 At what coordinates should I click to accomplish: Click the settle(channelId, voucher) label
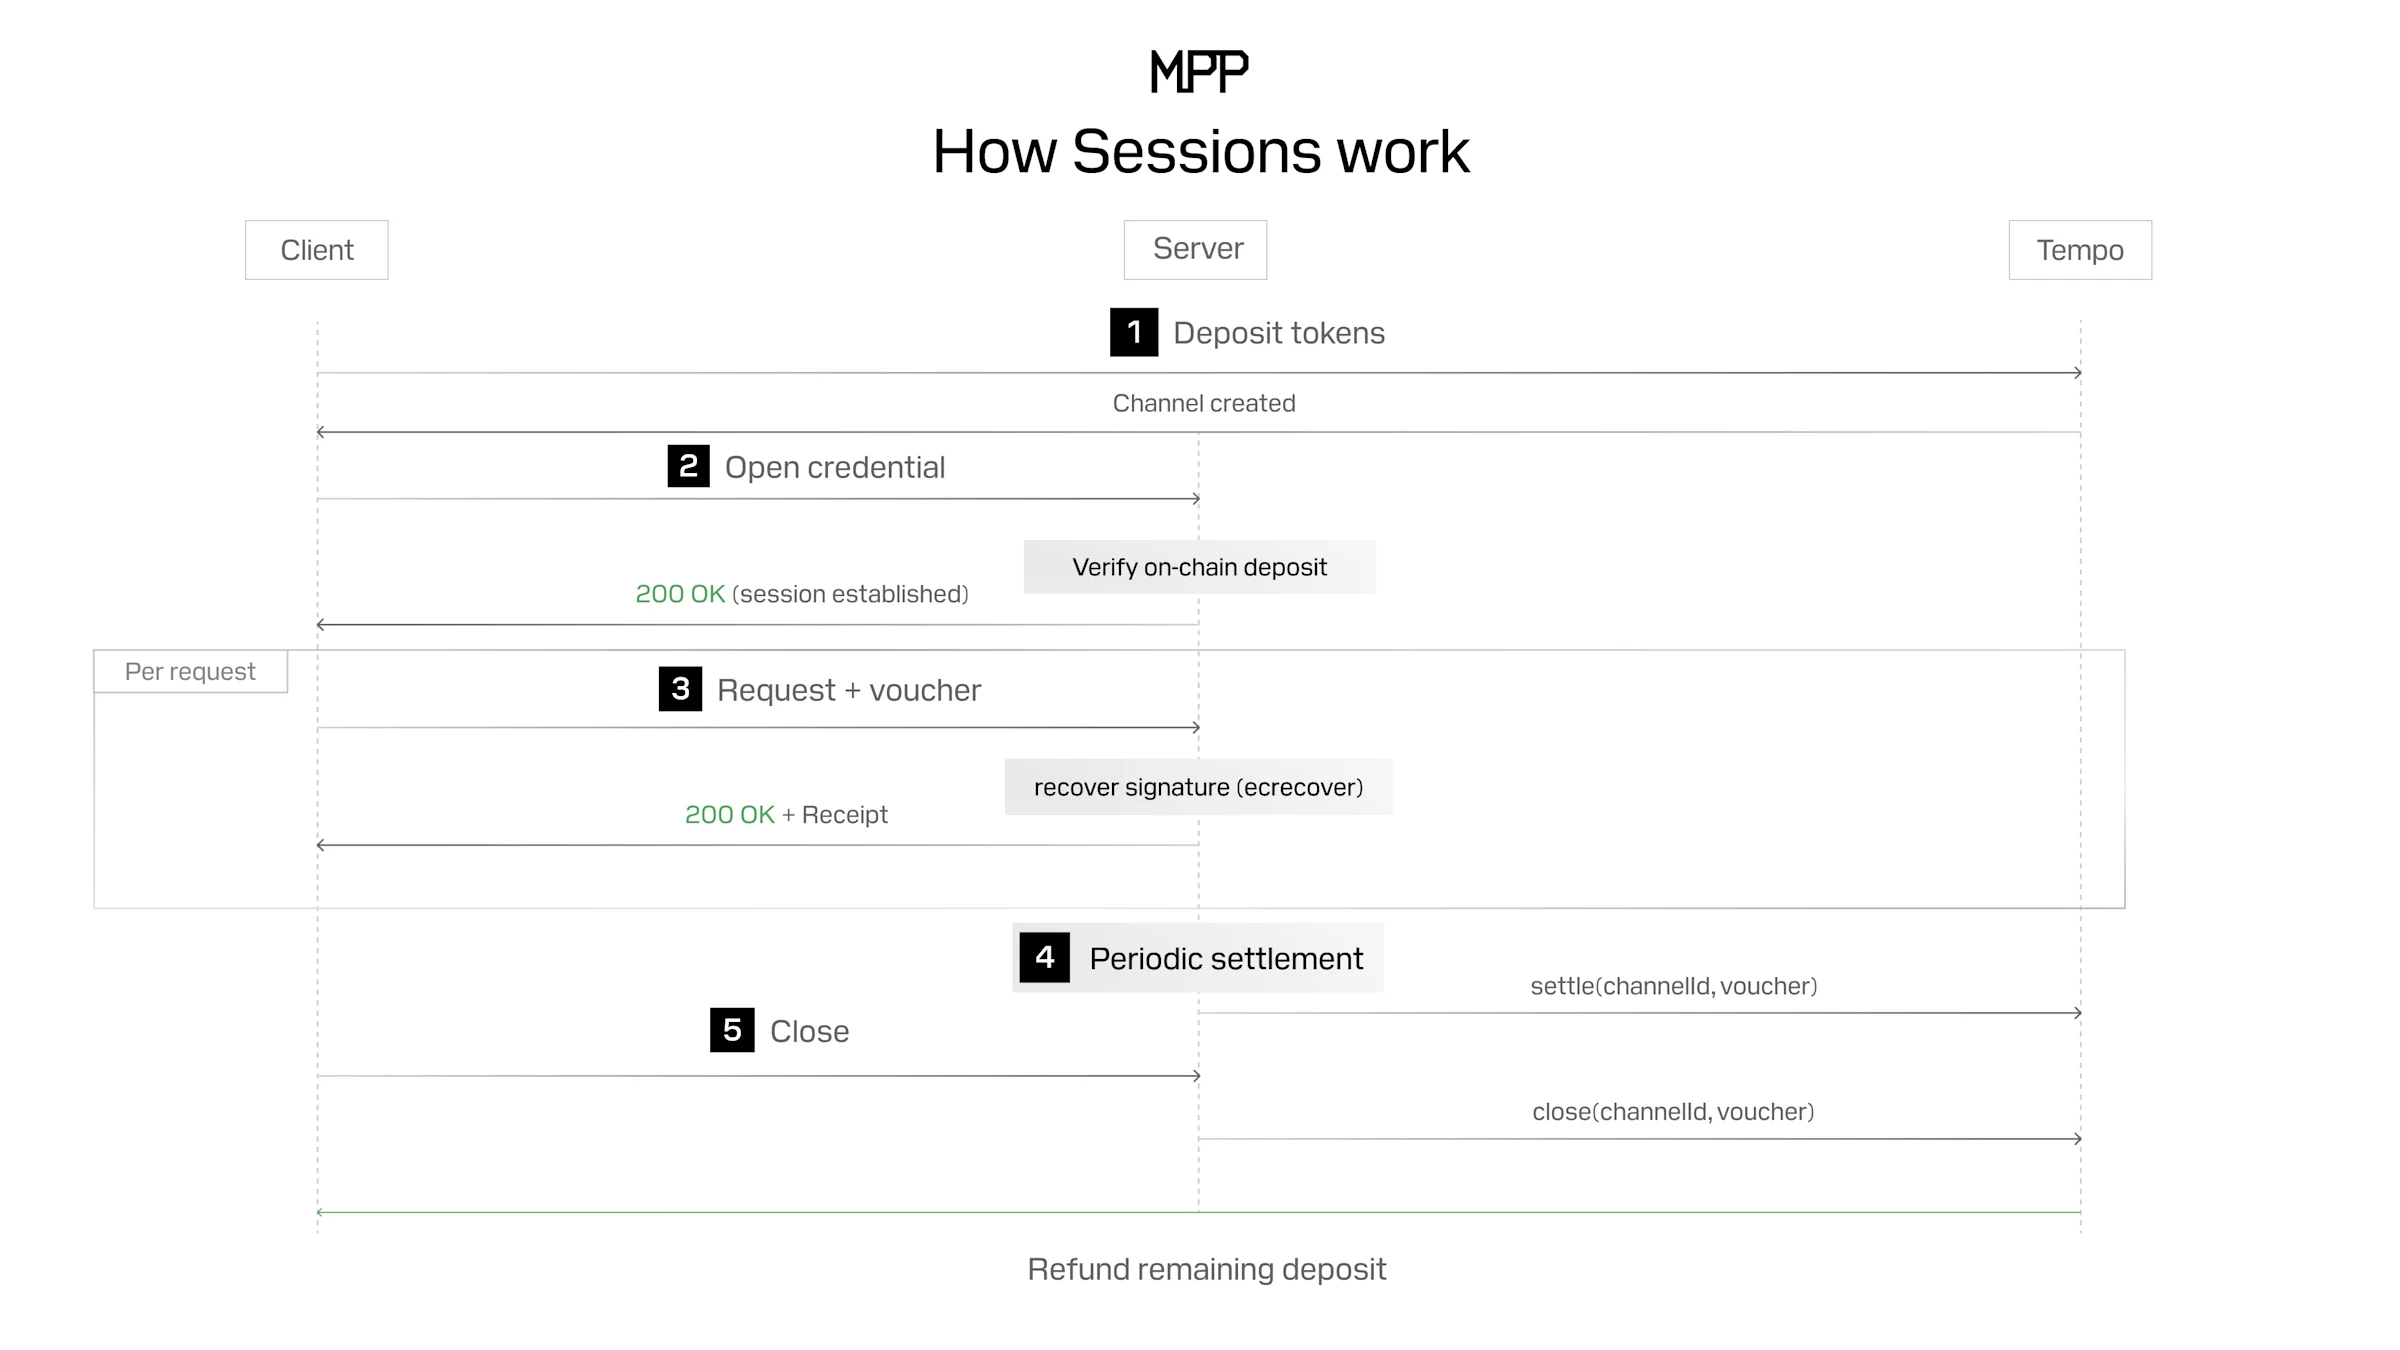pyautogui.click(x=1673, y=986)
